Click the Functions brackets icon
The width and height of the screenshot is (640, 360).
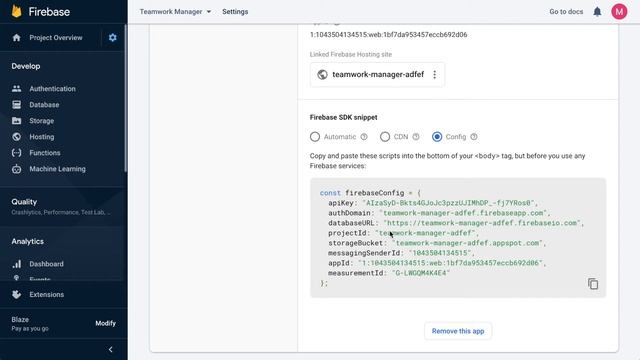click(16, 153)
